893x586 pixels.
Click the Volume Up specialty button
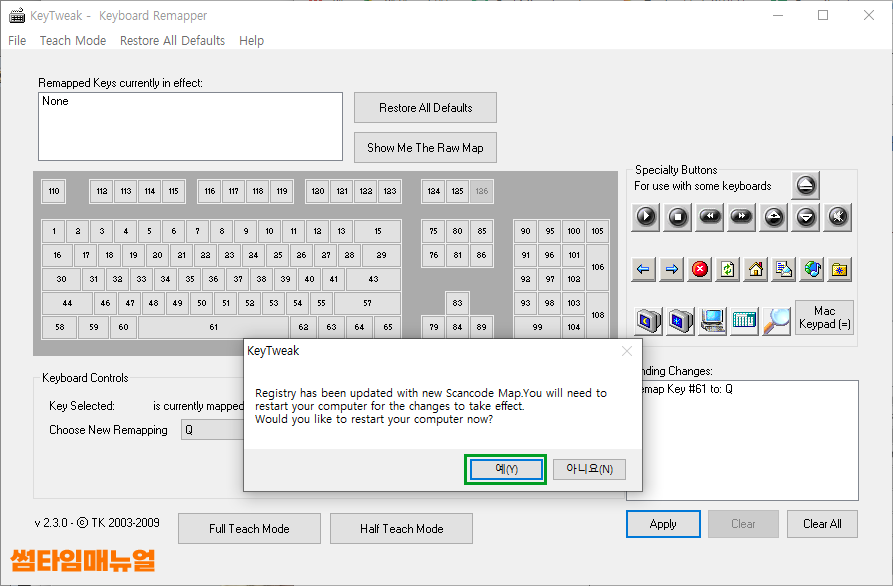tap(773, 217)
